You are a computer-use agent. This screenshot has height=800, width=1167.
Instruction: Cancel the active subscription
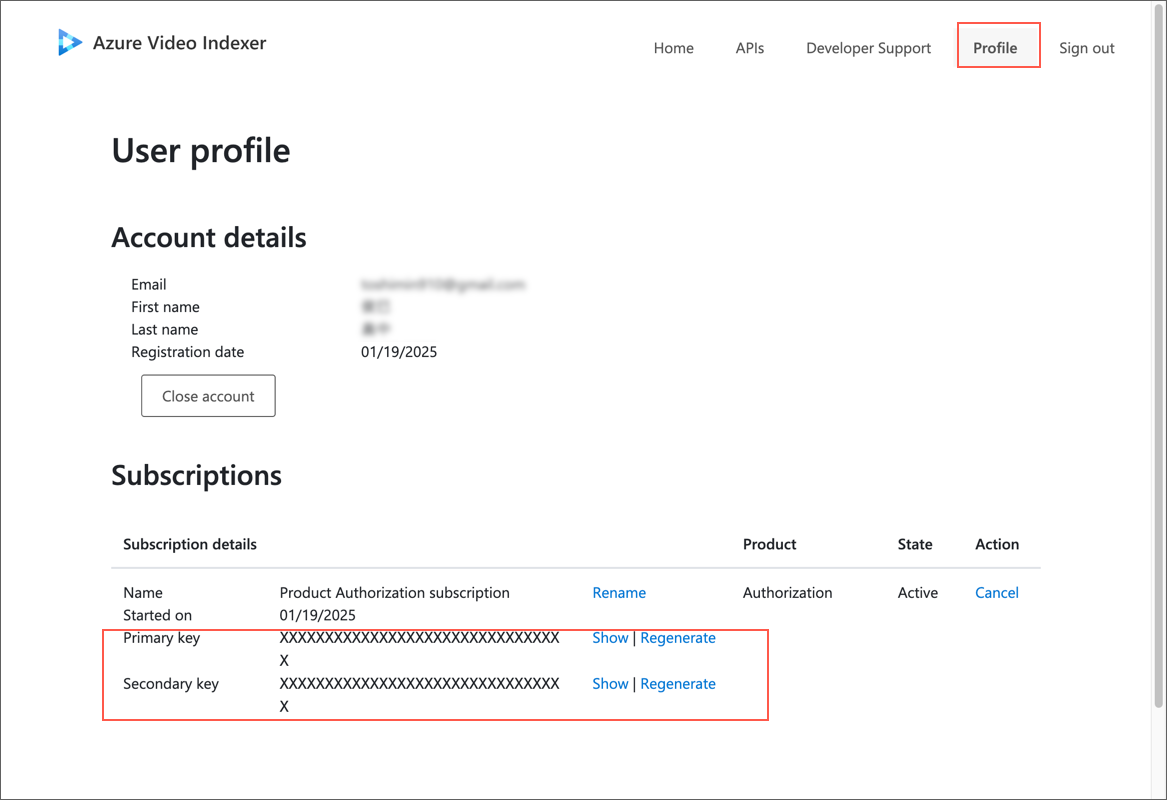(x=997, y=592)
